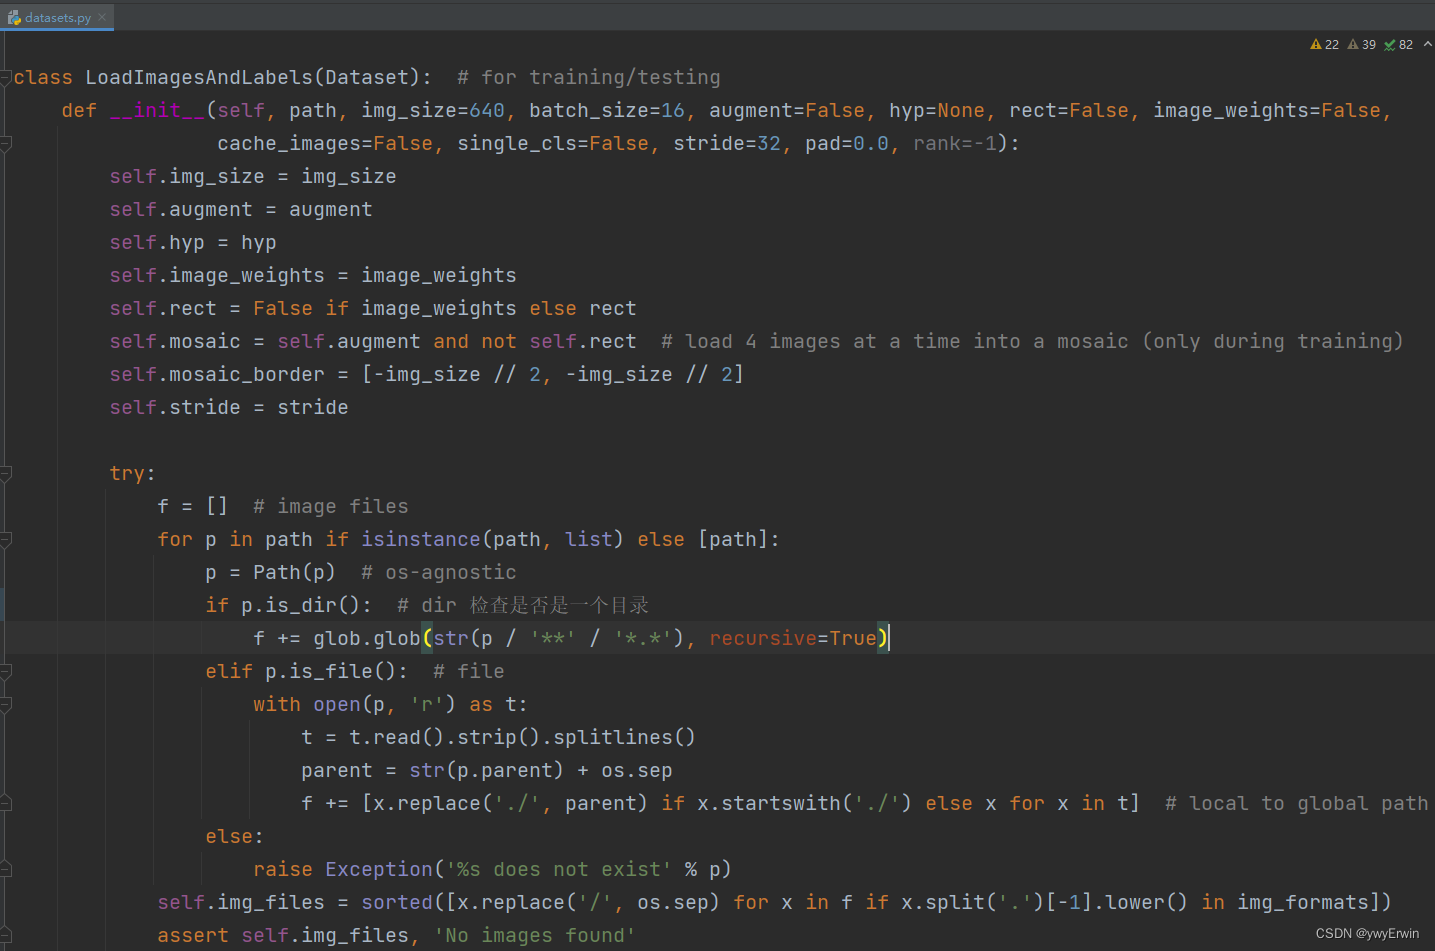Click 'parent = str(p.parent) + os.sep' line
The height and width of the screenshot is (951, 1435).
pos(487,771)
